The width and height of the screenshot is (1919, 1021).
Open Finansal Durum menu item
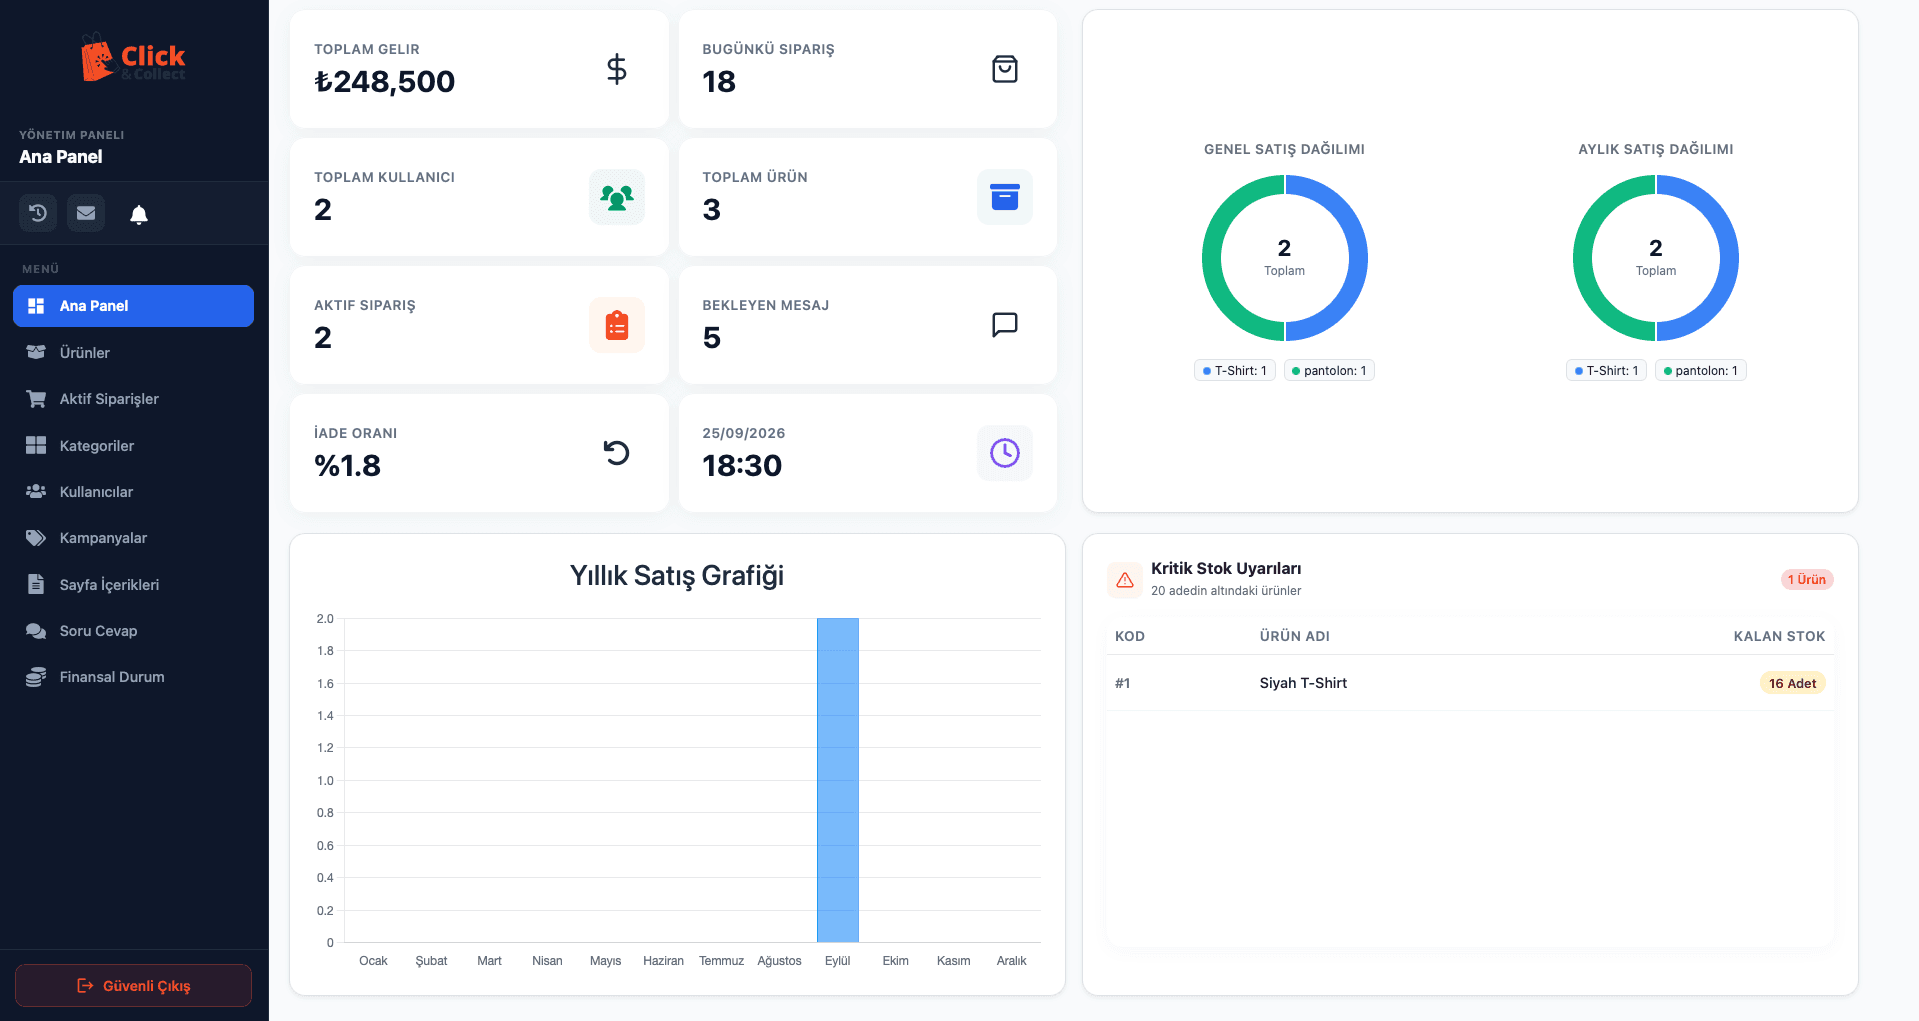tap(133, 677)
